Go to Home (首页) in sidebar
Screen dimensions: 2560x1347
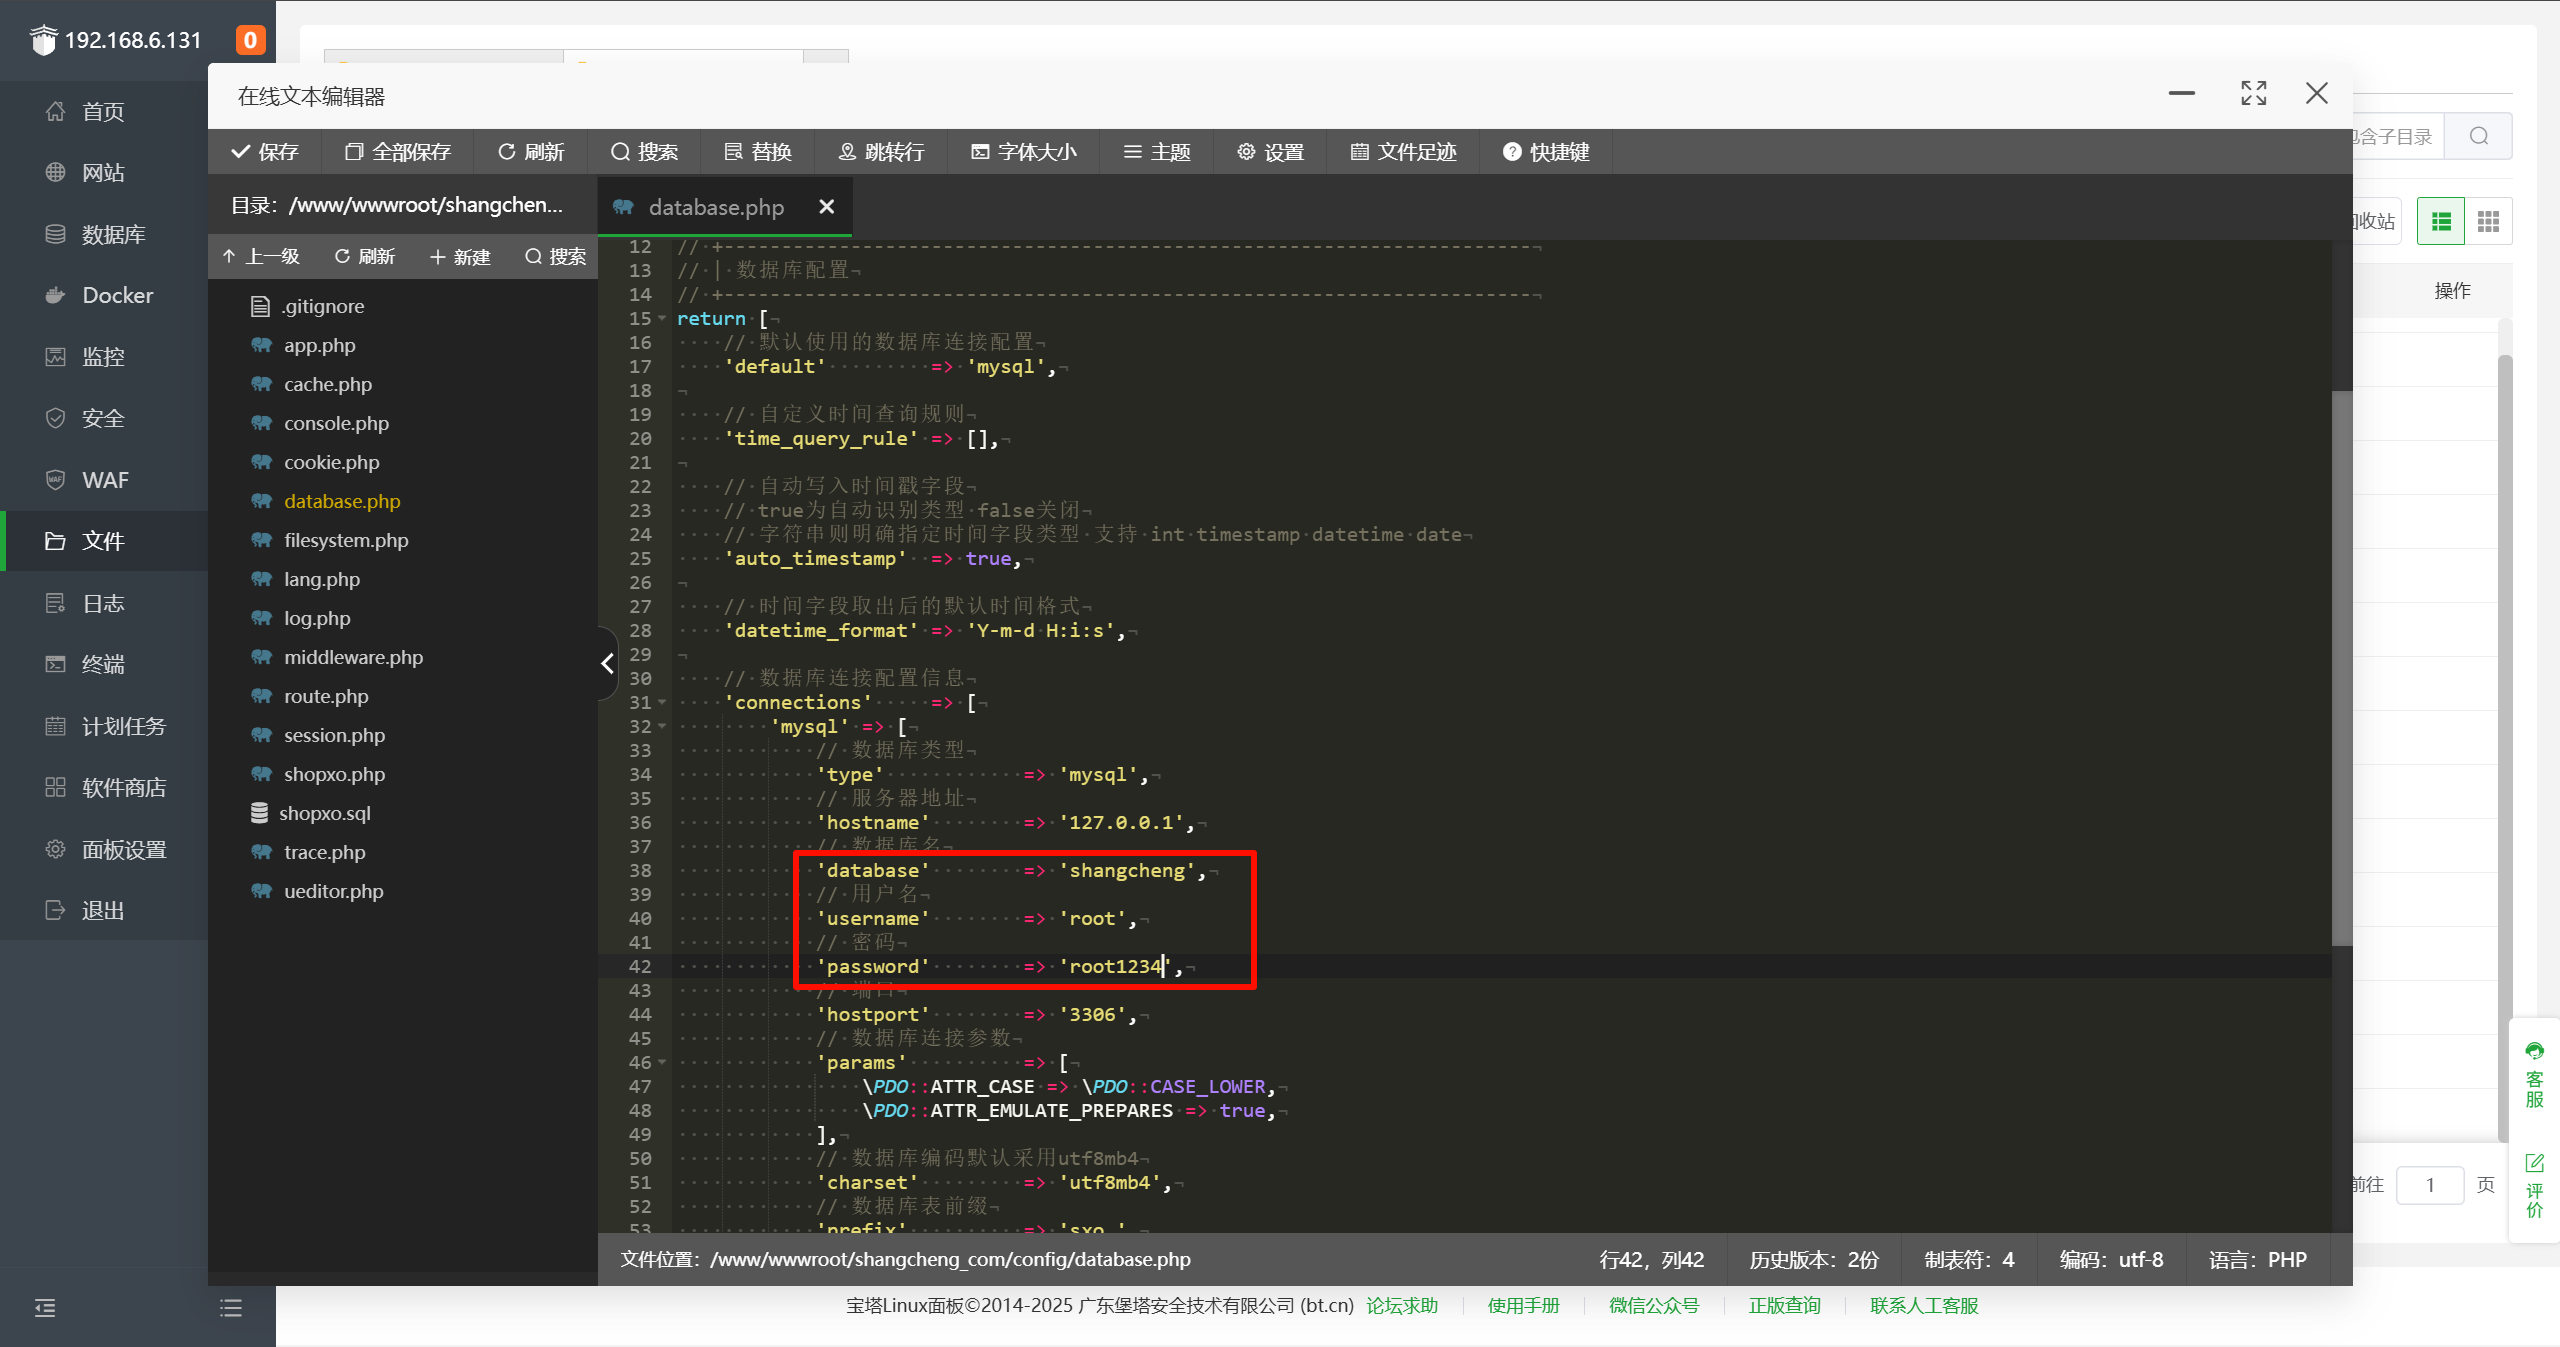coord(104,111)
